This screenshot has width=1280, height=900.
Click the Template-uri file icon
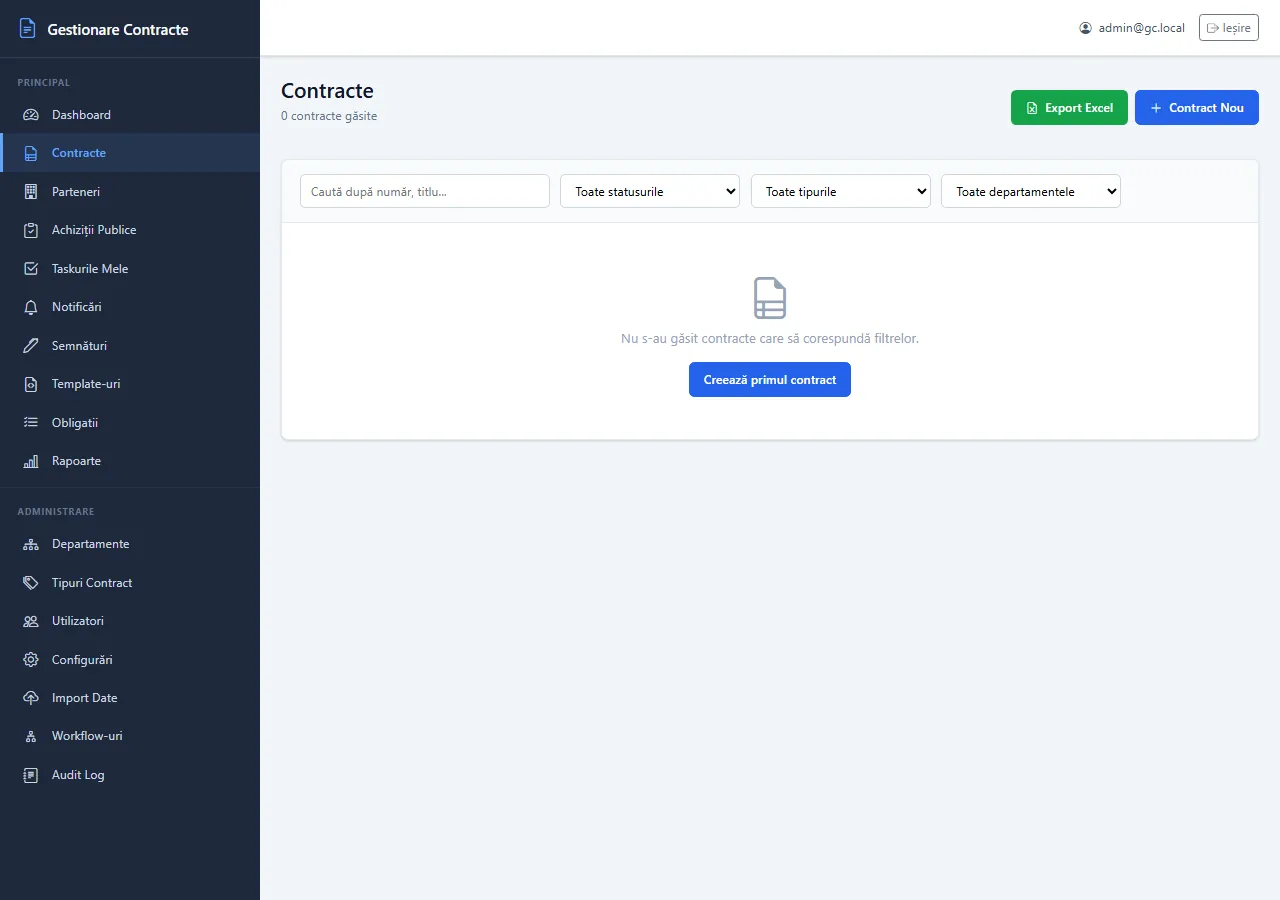click(x=31, y=384)
